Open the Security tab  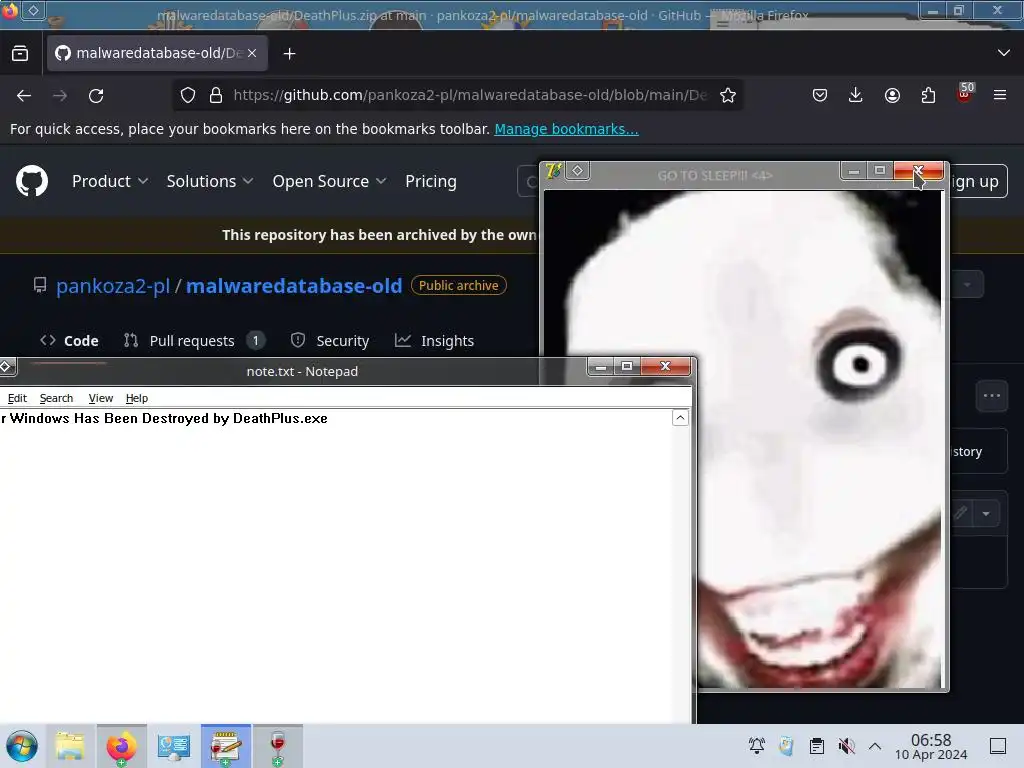coord(330,340)
